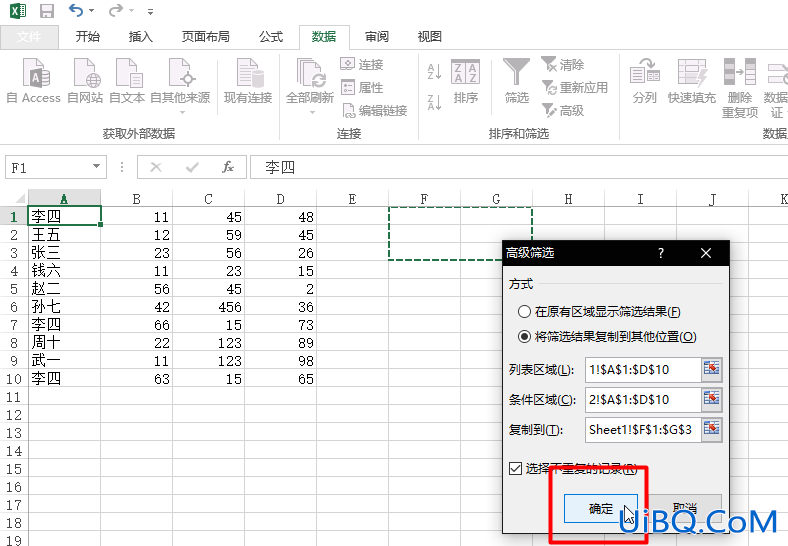Click 快速填充 flash fill
Screen dimensions: 788x546
(x=692, y=80)
